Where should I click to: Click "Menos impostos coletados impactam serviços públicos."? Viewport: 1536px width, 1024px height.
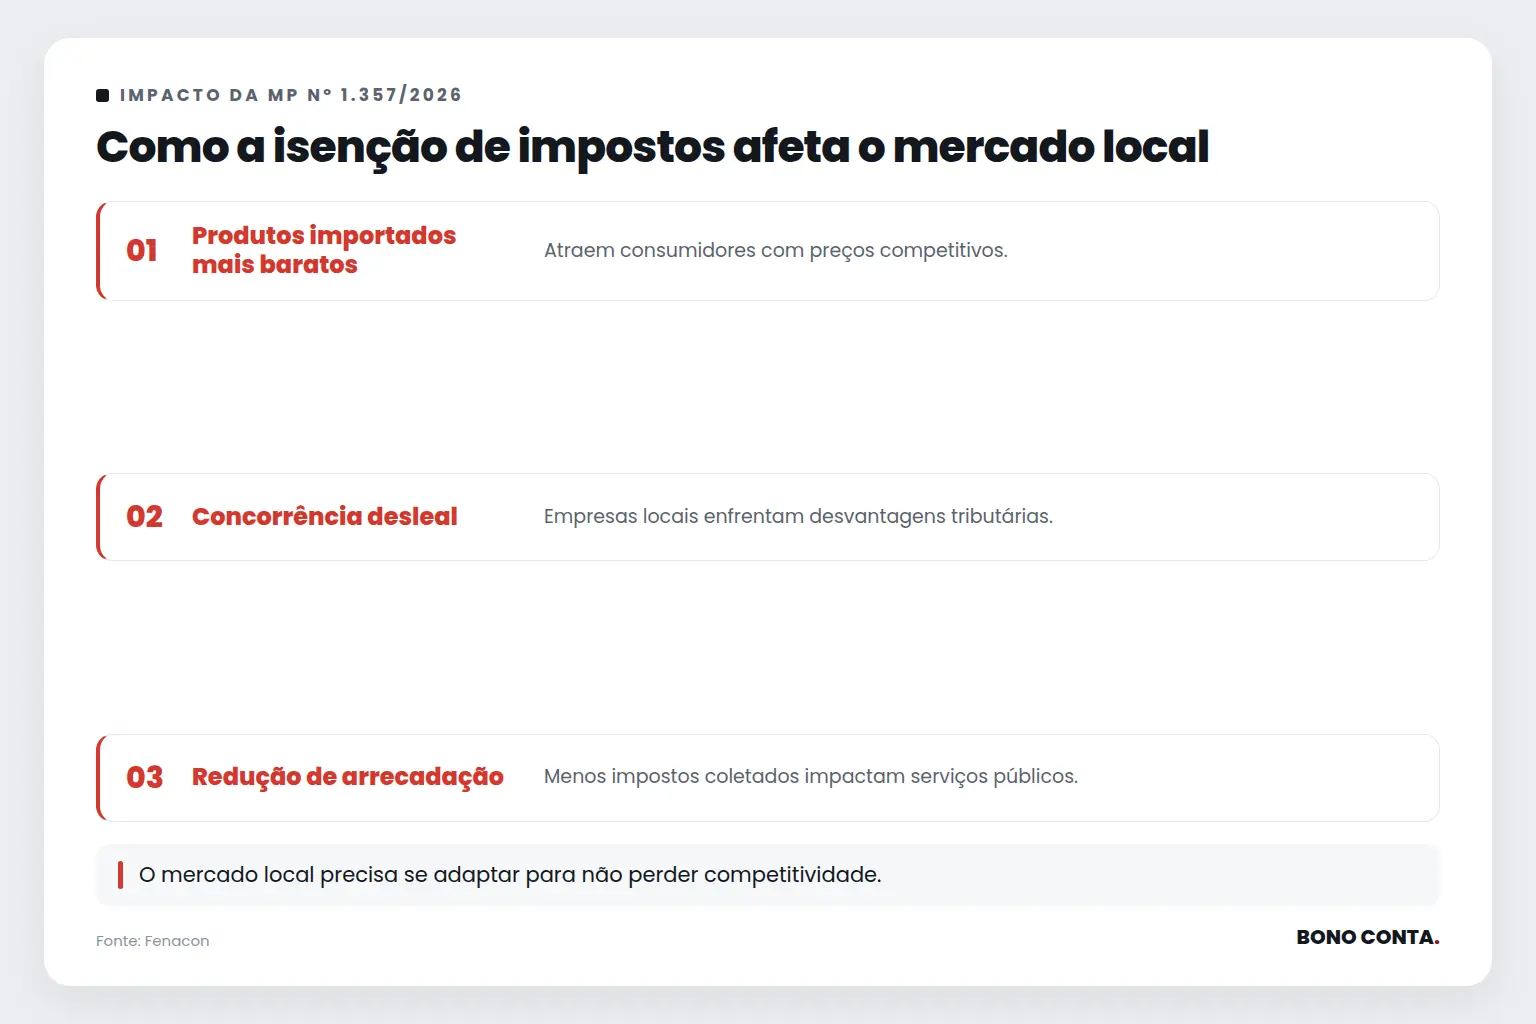pyautogui.click(x=811, y=777)
